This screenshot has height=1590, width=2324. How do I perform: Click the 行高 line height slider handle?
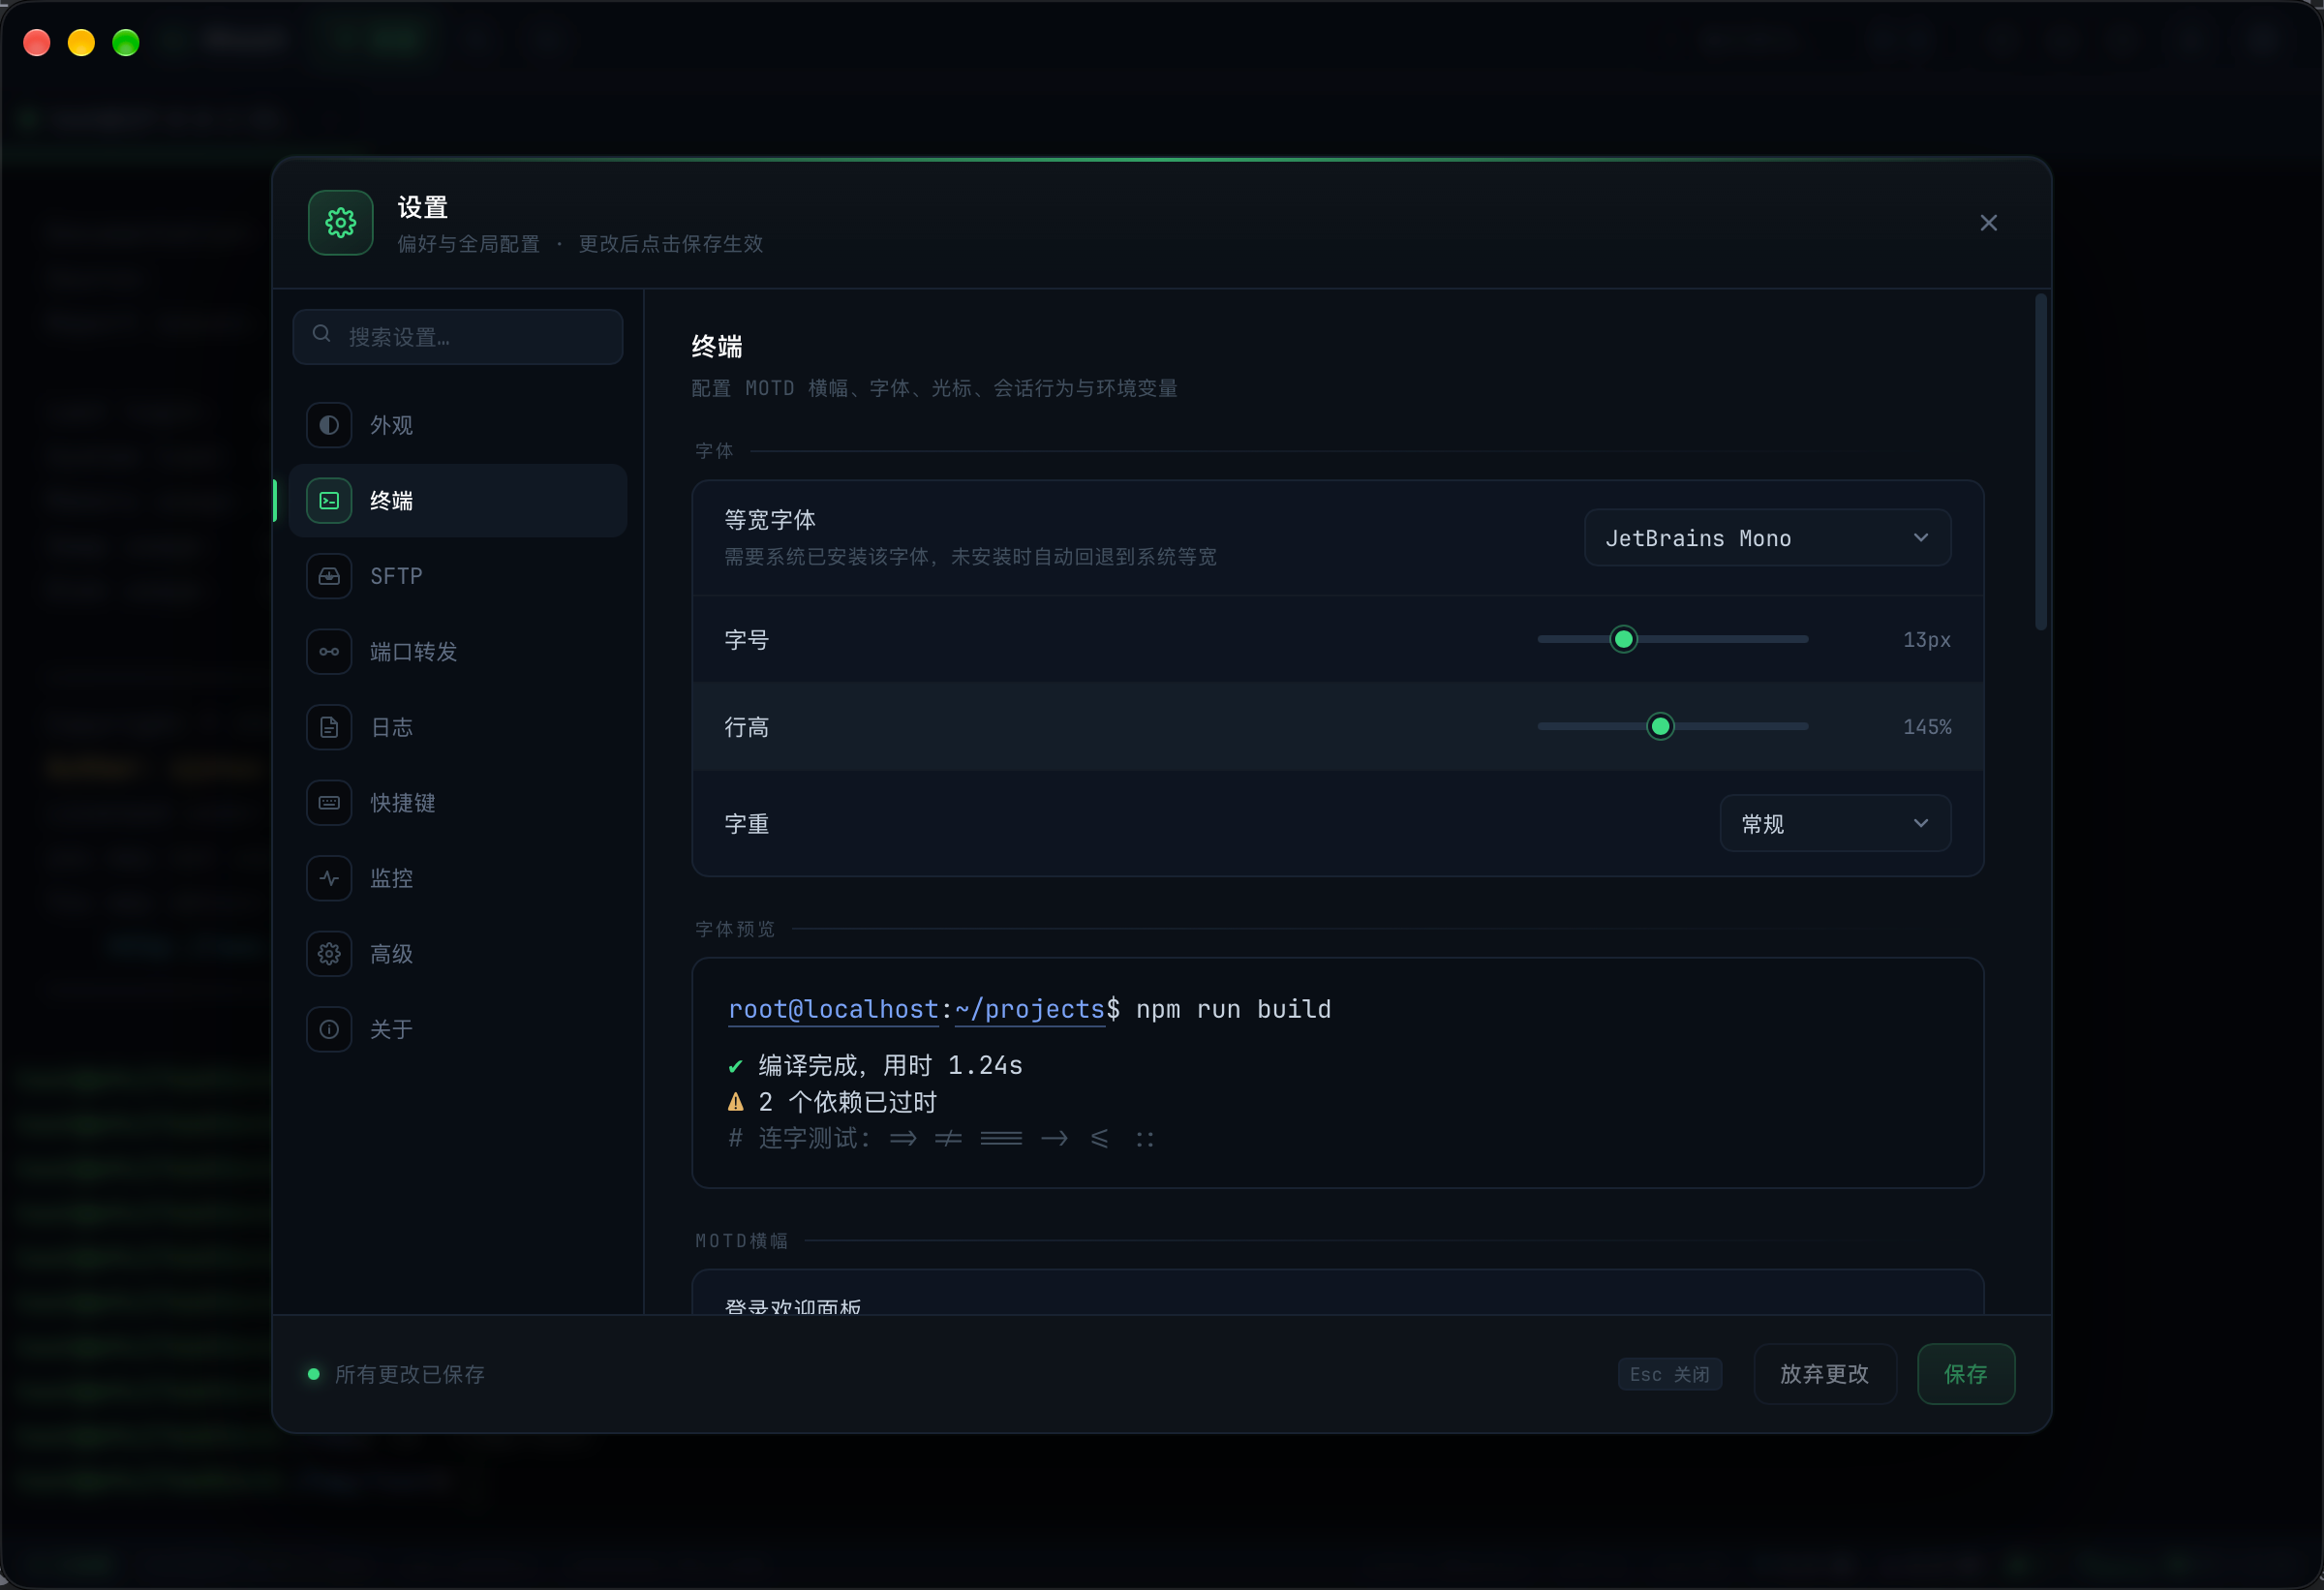(x=1660, y=726)
